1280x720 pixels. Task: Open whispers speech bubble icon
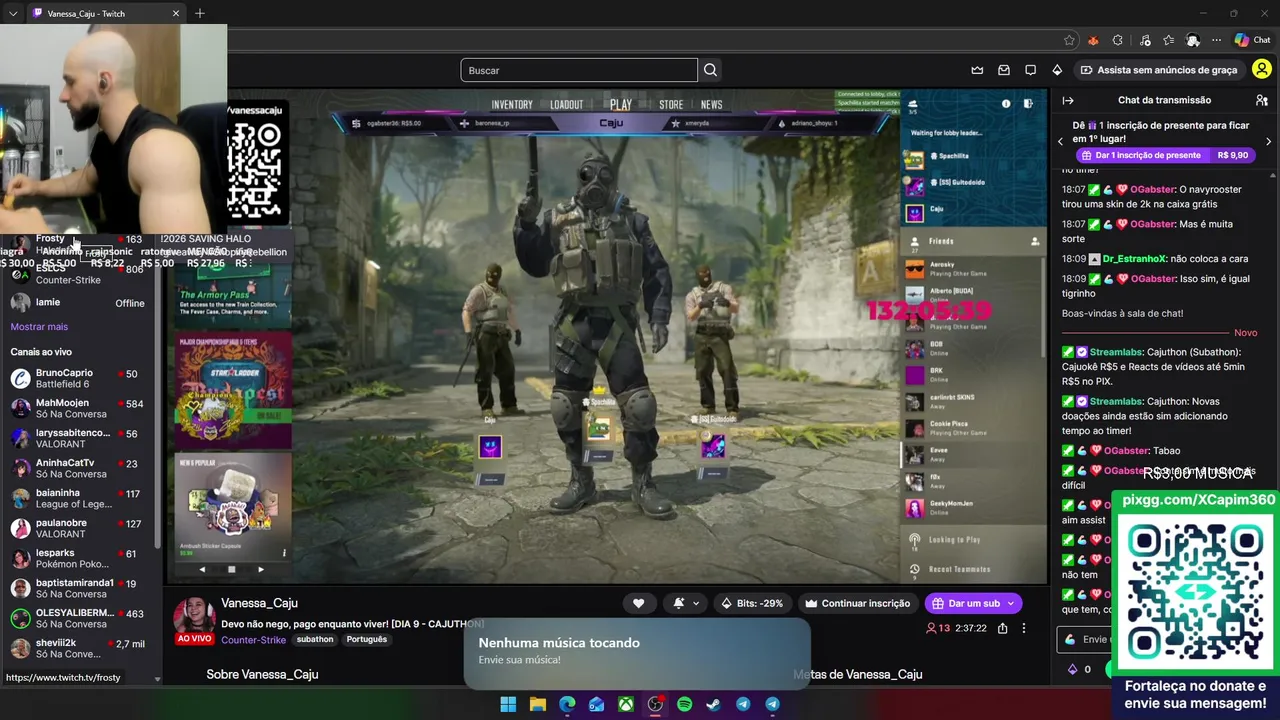click(x=1030, y=70)
